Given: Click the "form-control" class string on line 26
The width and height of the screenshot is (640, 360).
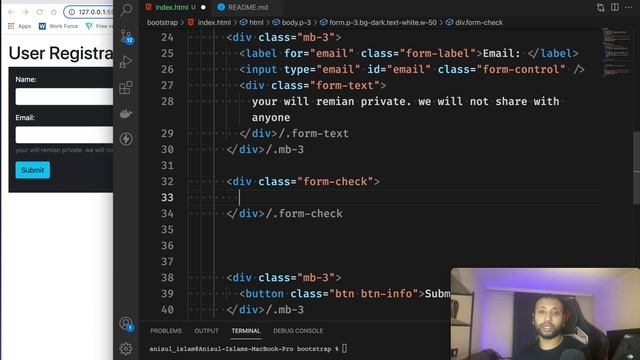Looking at the screenshot, I should pyautogui.click(x=521, y=69).
